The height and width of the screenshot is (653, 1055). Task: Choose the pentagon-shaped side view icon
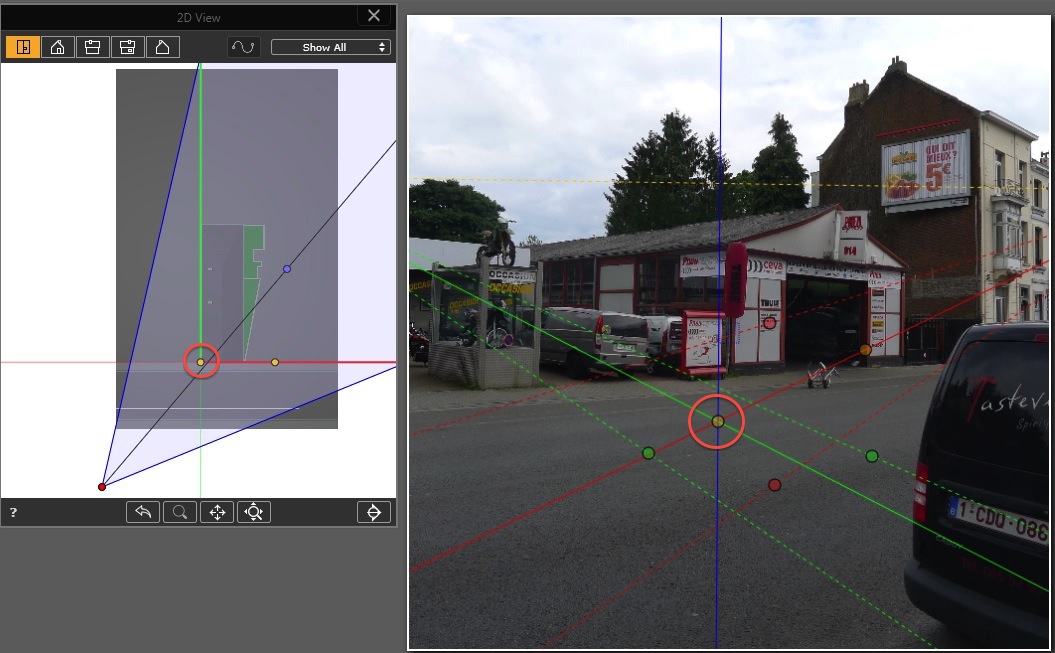click(x=162, y=47)
